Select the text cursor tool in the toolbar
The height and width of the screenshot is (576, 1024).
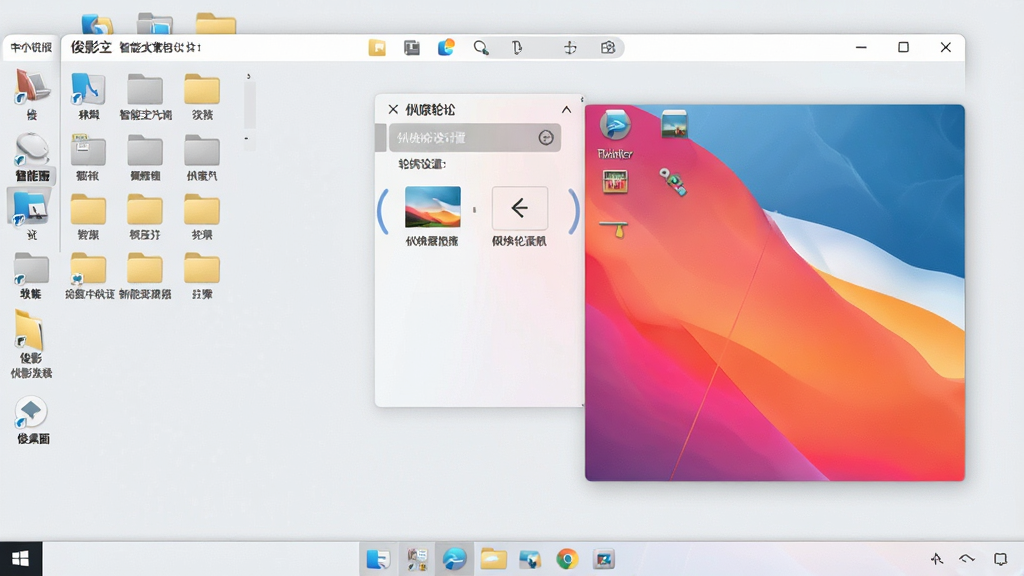pos(517,48)
